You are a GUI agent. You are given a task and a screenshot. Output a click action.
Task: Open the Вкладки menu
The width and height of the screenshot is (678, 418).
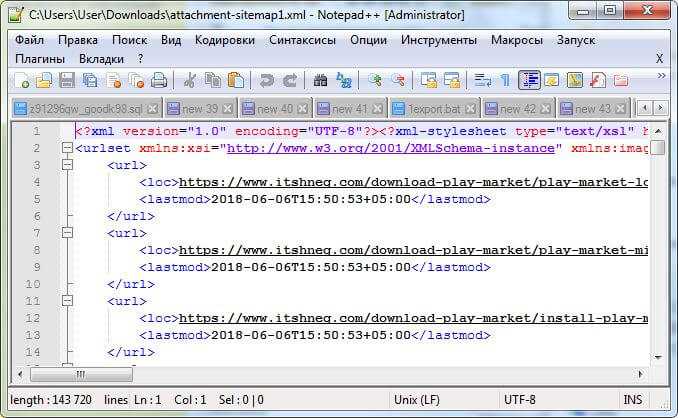[x=101, y=59]
